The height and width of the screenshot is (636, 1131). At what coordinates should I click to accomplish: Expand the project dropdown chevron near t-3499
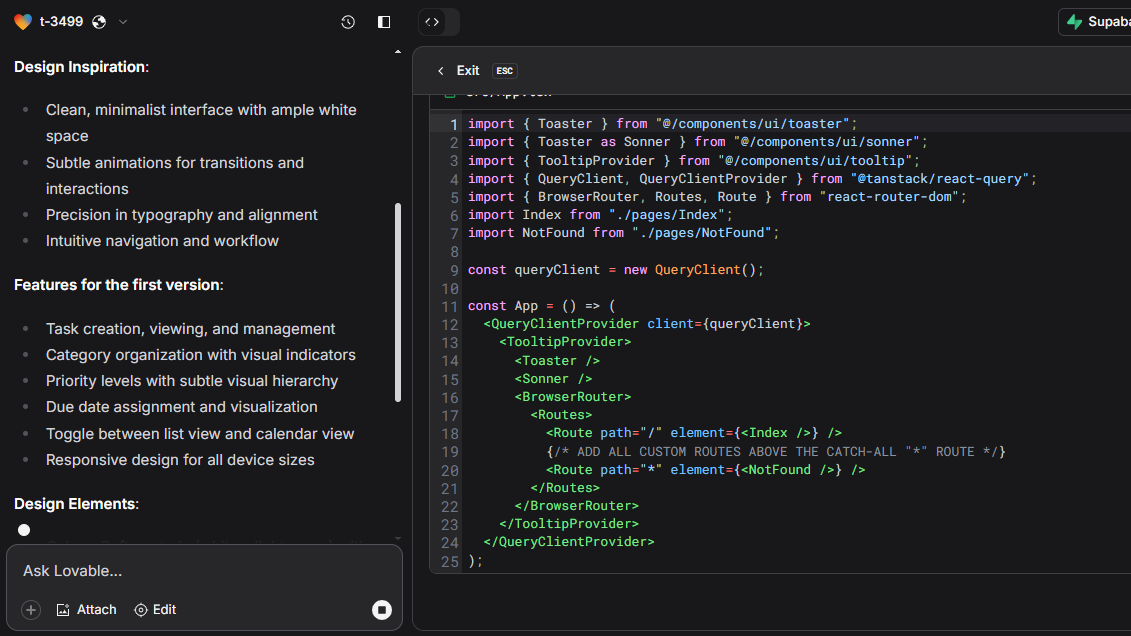tap(123, 22)
